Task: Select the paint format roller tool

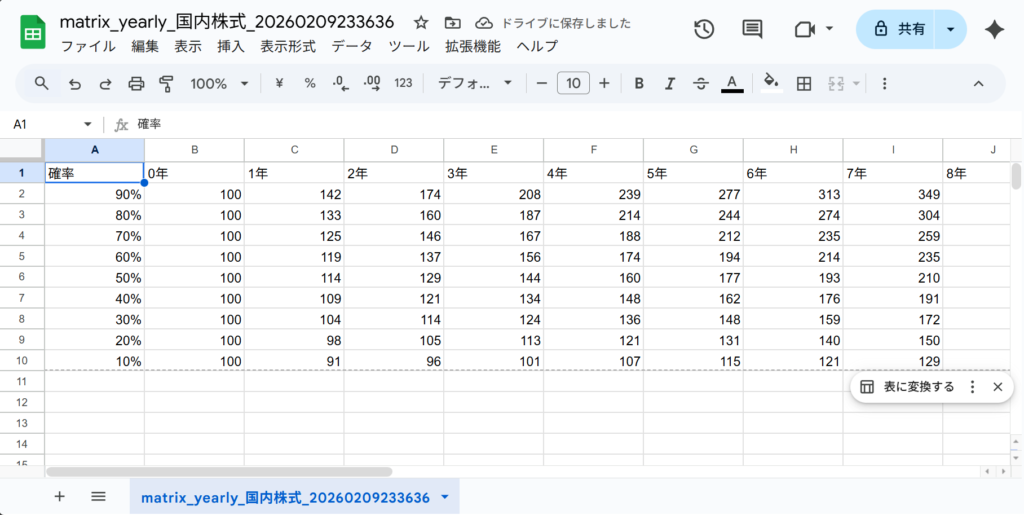Action: click(x=166, y=84)
